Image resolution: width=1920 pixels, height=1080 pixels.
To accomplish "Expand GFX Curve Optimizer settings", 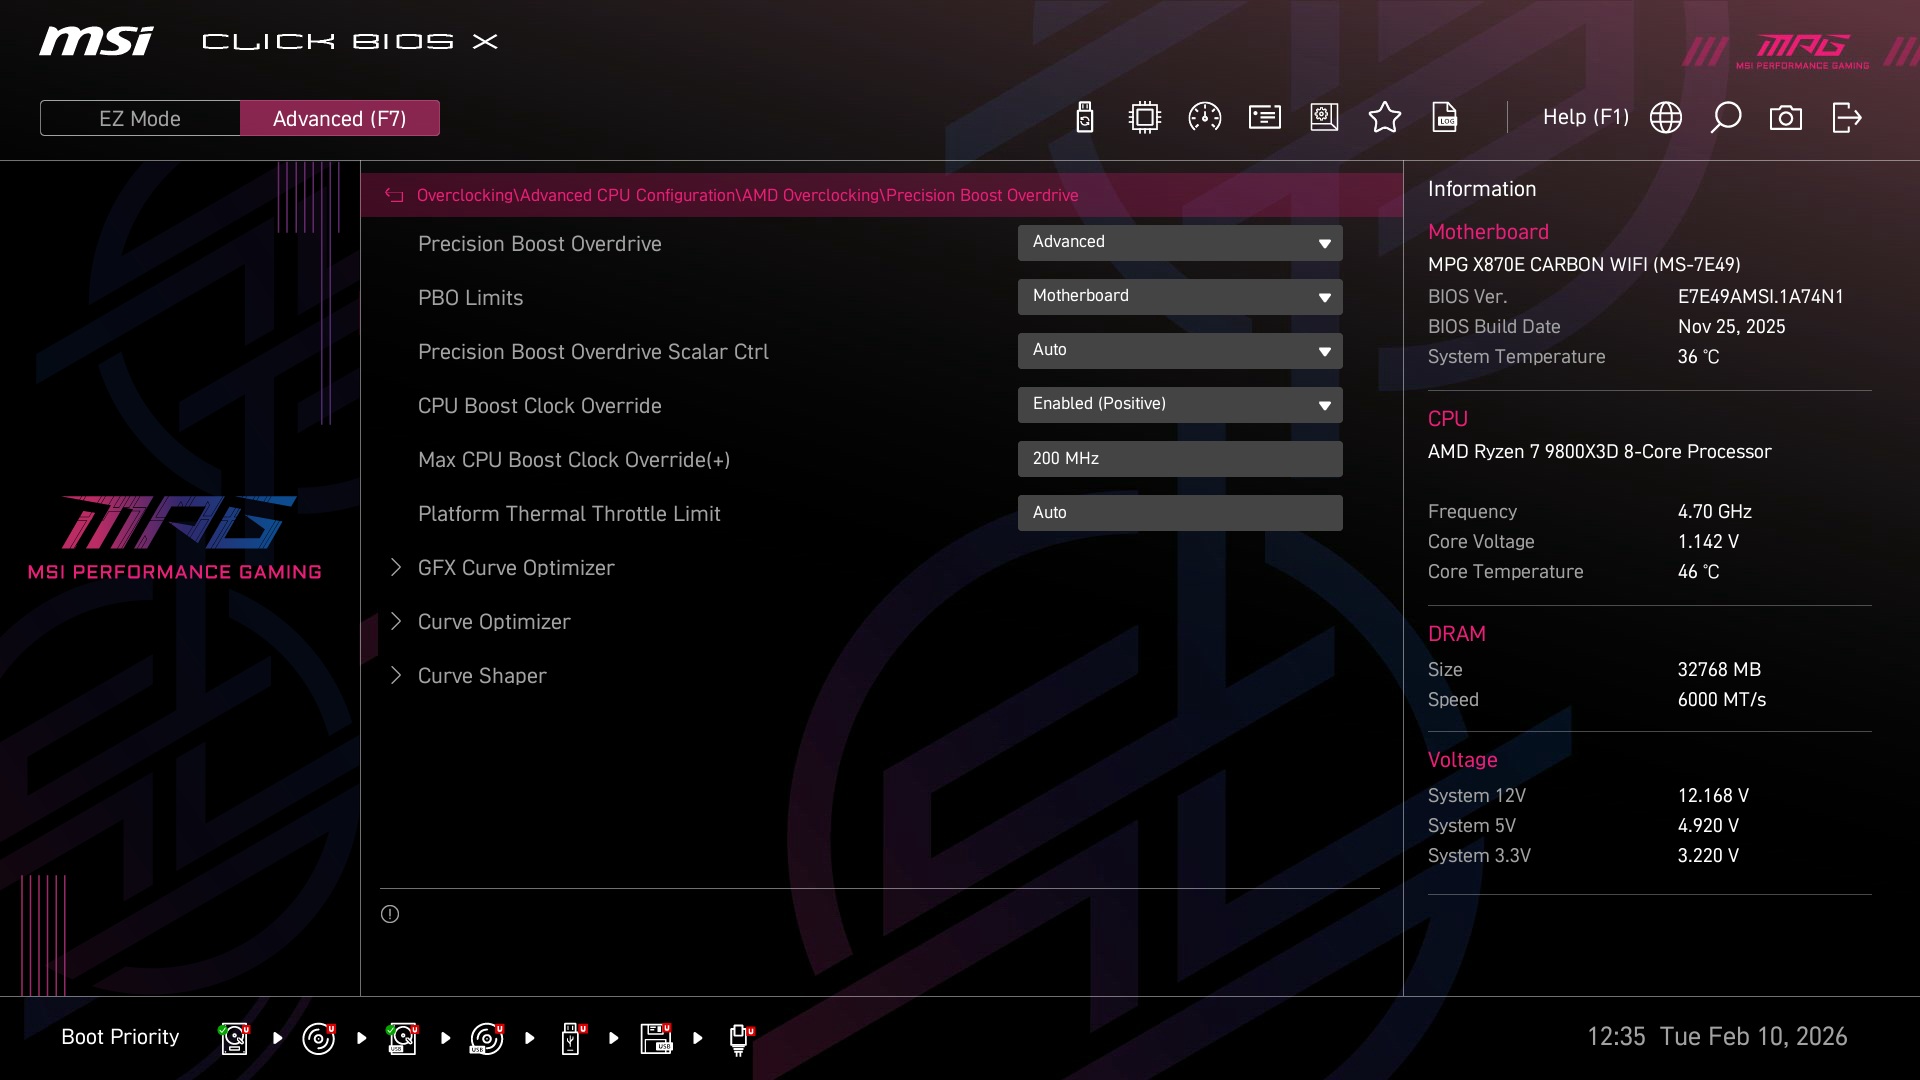I will click(x=516, y=568).
